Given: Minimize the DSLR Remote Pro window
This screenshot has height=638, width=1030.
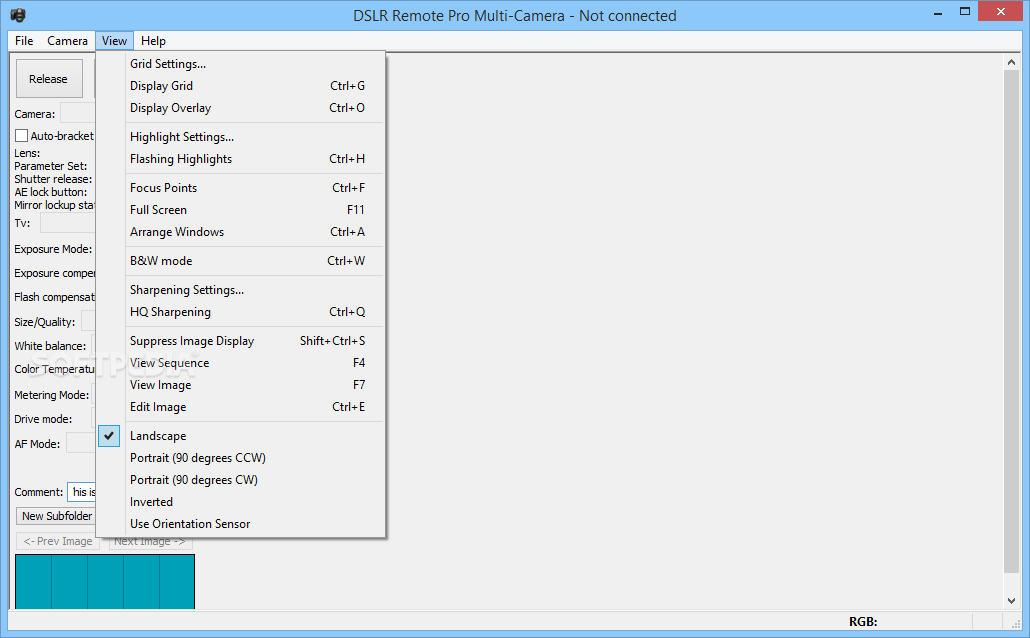Looking at the screenshot, I should 938,12.
